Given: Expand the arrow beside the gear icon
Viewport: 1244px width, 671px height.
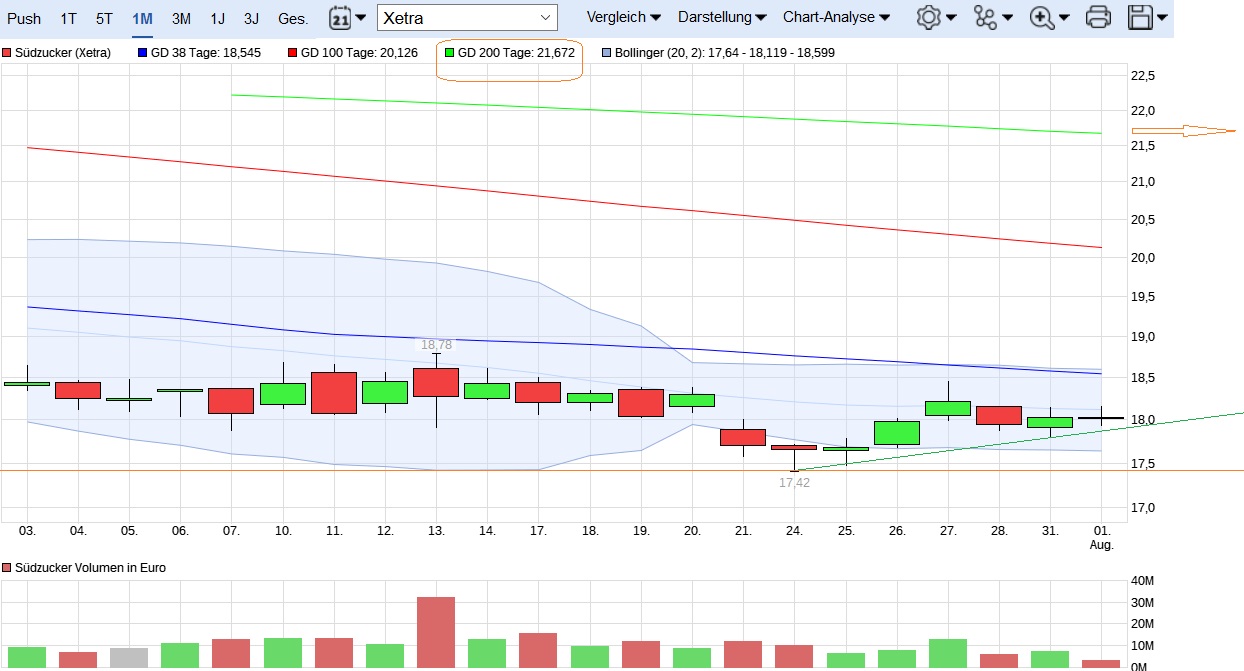Looking at the screenshot, I should (x=951, y=18).
